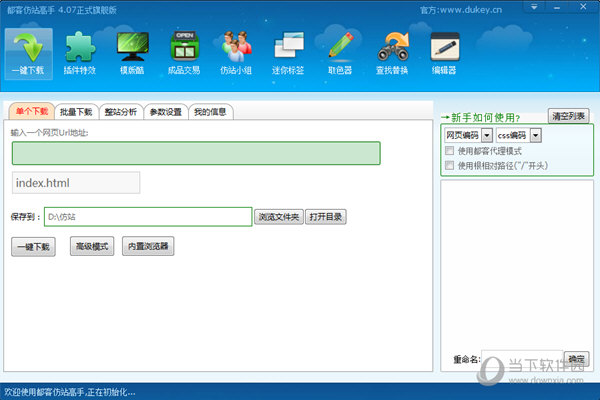Expand the css编码 dropdown
Screen dimensions: 600x400
536,135
